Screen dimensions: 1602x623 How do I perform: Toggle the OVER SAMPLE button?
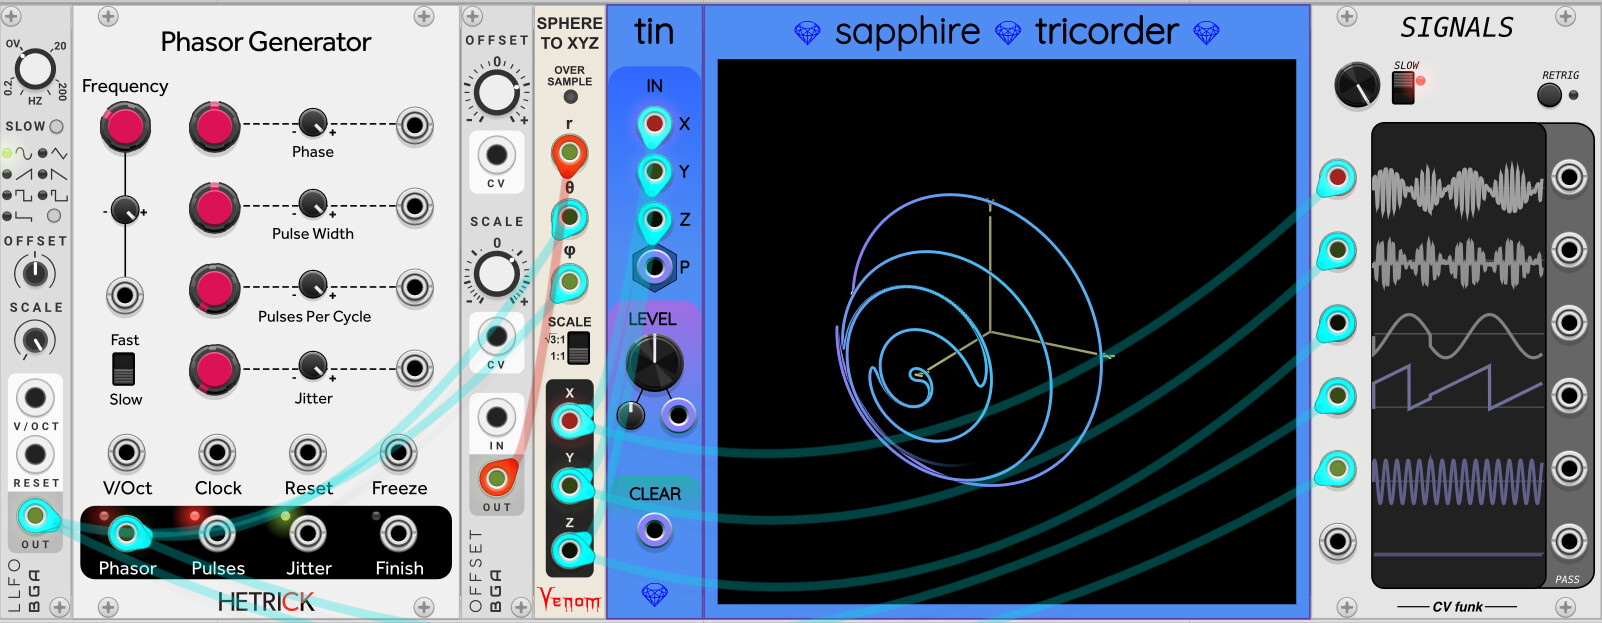570,97
